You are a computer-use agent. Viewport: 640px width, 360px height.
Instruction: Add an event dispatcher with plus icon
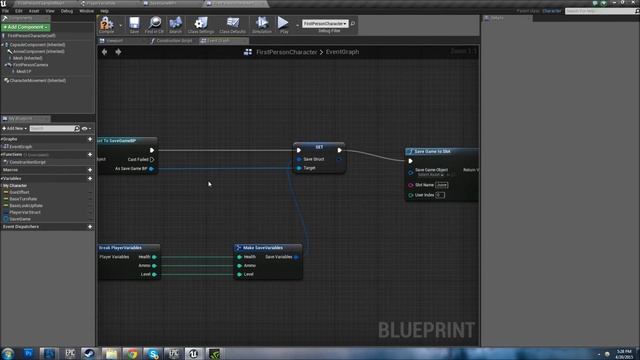click(90, 227)
